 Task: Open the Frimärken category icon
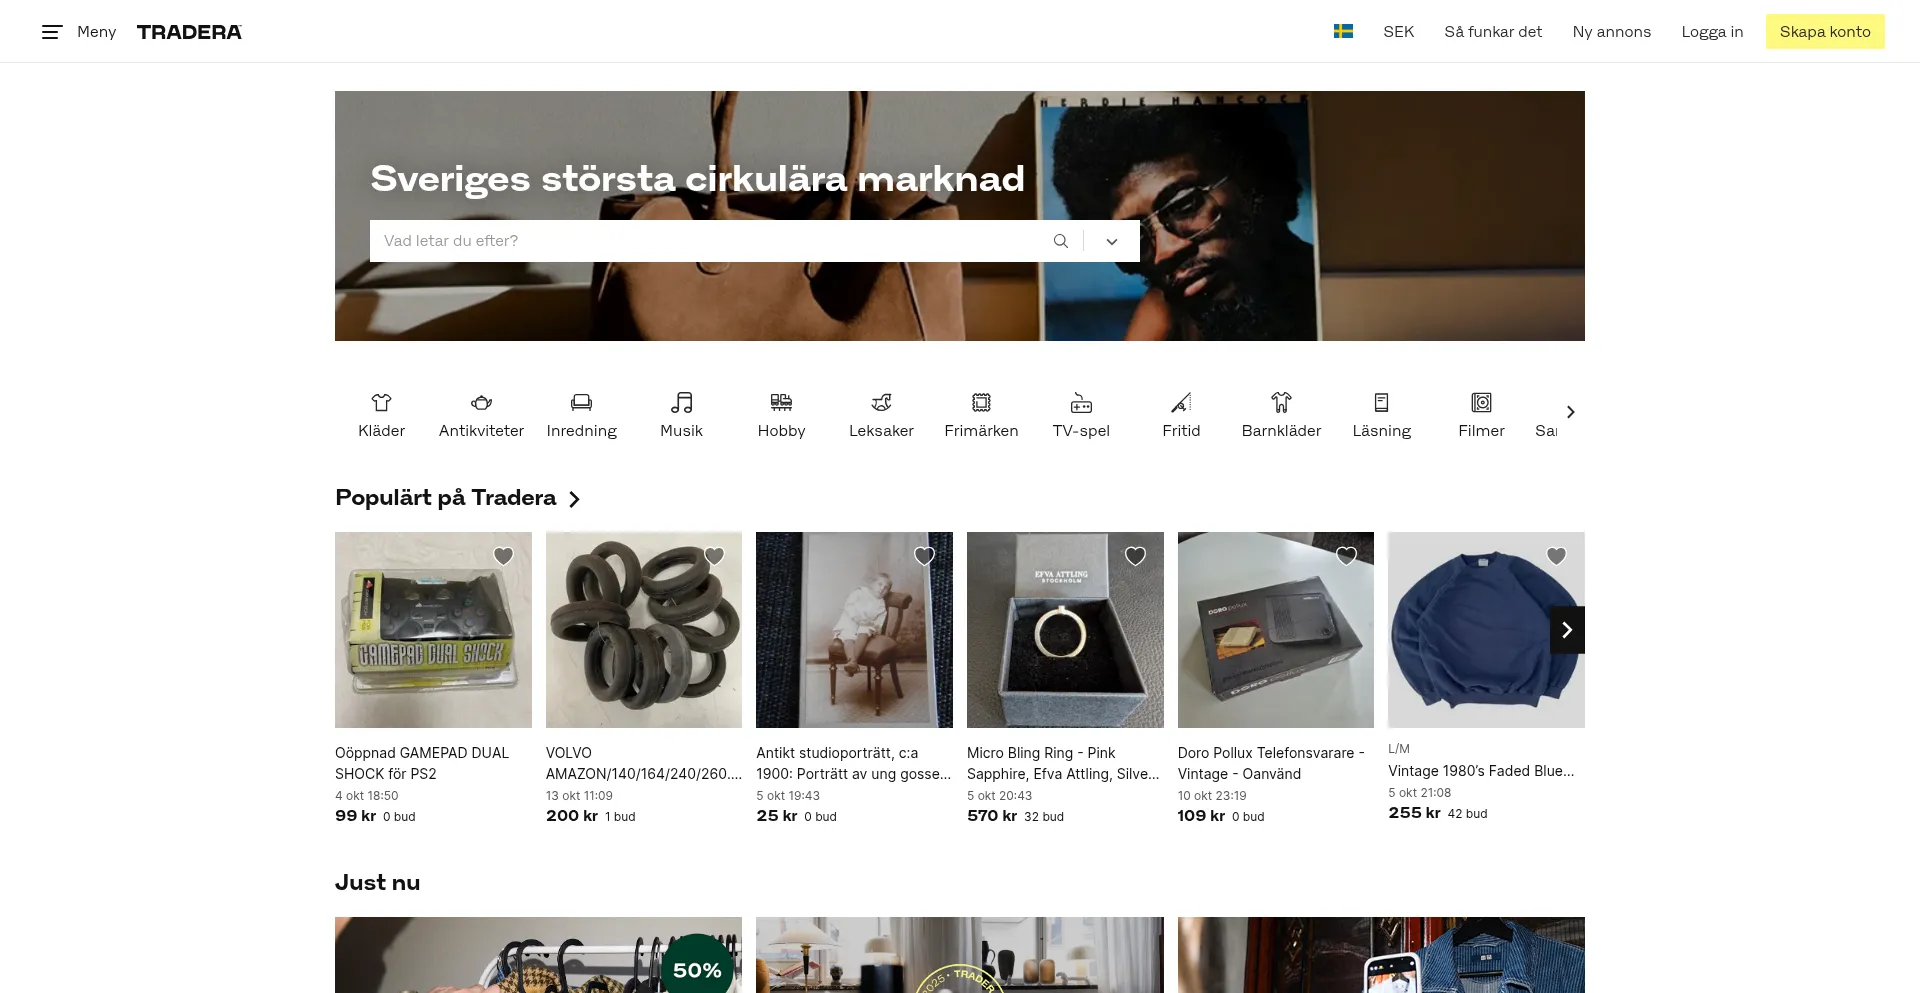981,403
